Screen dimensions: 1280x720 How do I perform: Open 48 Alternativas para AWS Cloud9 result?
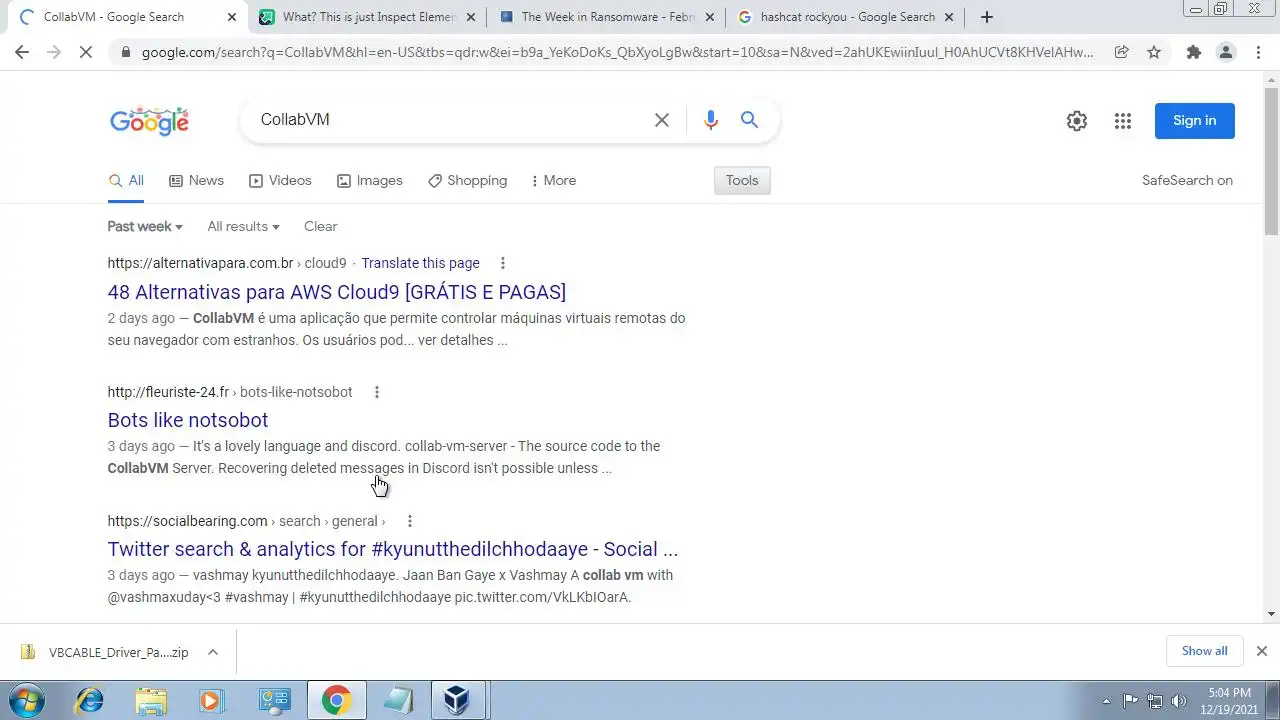click(x=337, y=292)
